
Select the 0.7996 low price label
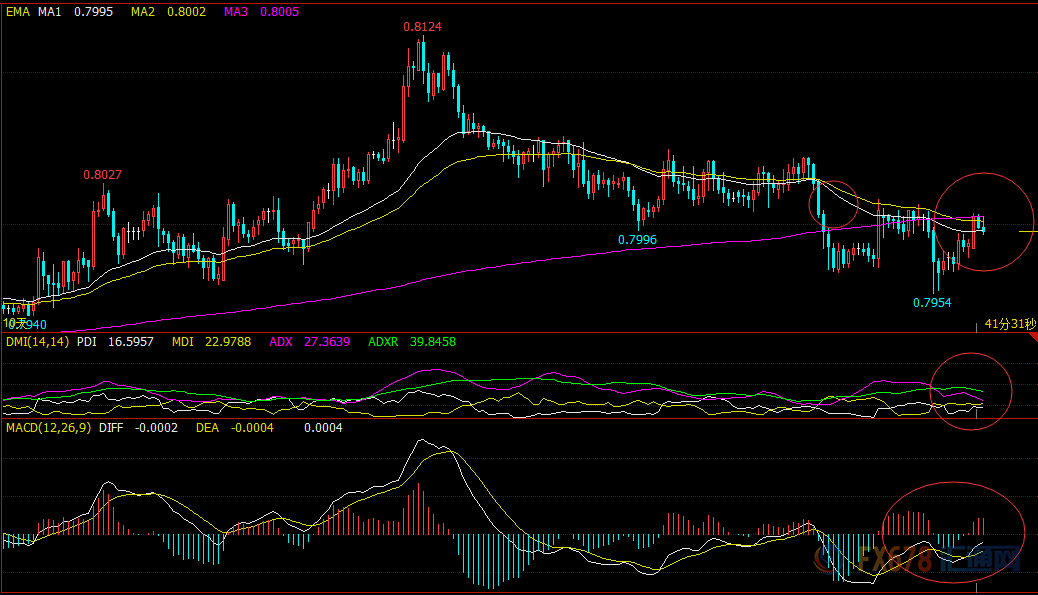click(637, 240)
